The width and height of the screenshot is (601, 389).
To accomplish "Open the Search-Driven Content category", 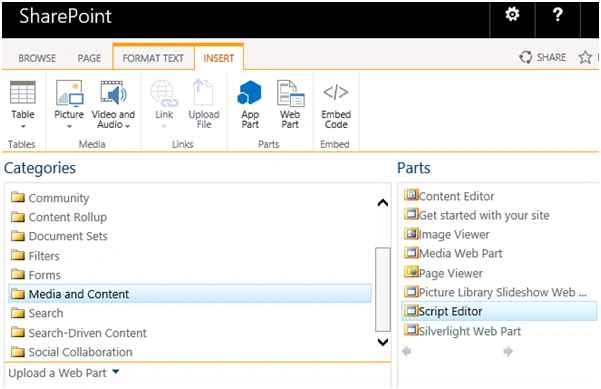I will [x=79, y=333].
